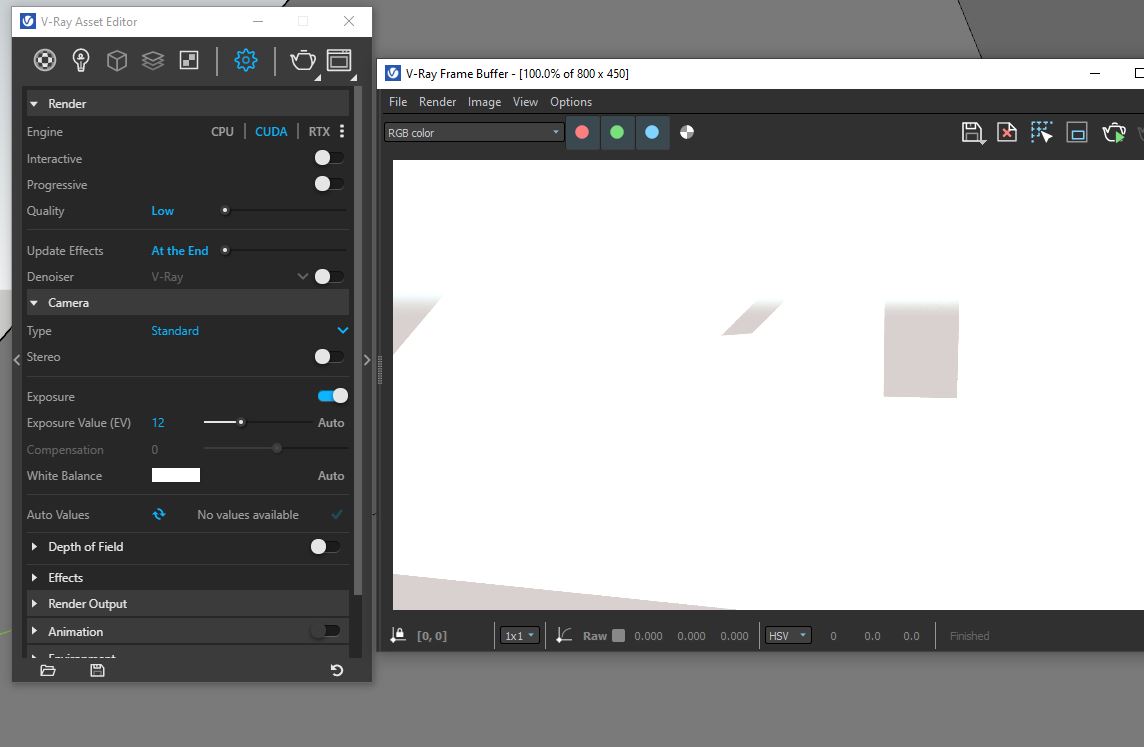Open File menu in Frame Buffer
1144x747 pixels.
pyautogui.click(x=398, y=101)
